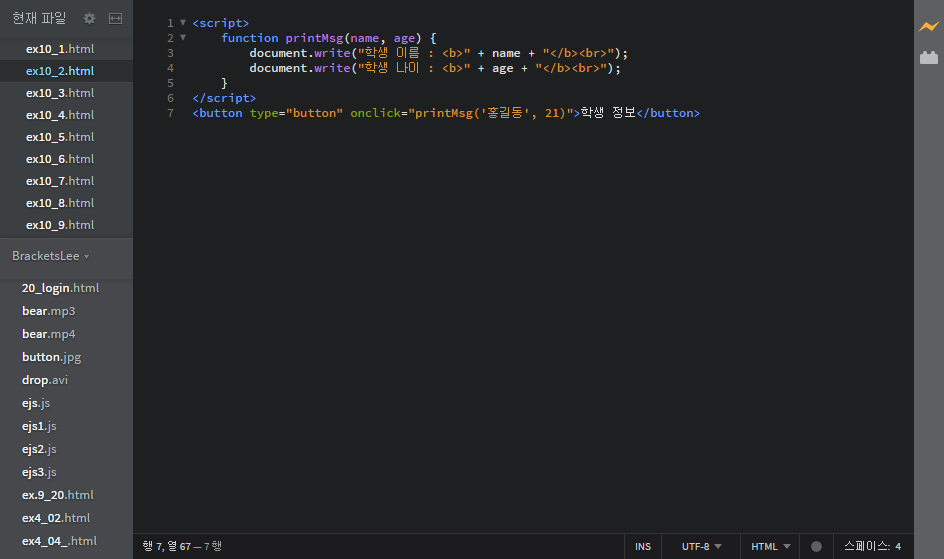Click the spaces indentation label

point(867,546)
